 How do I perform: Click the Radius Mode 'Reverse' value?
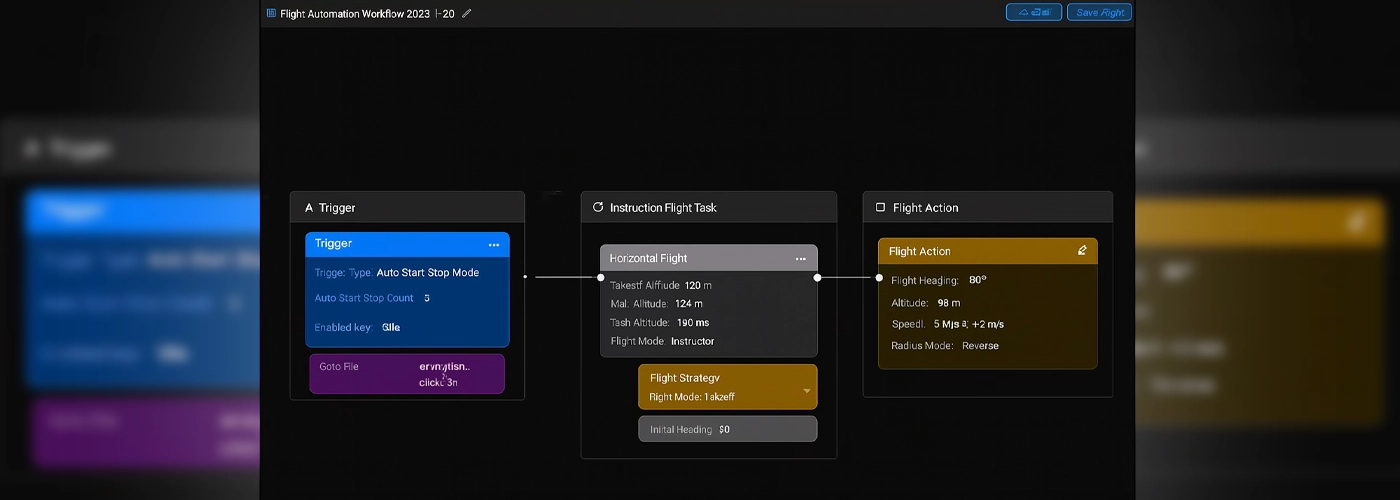pyautogui.click(x=980, y=345)
